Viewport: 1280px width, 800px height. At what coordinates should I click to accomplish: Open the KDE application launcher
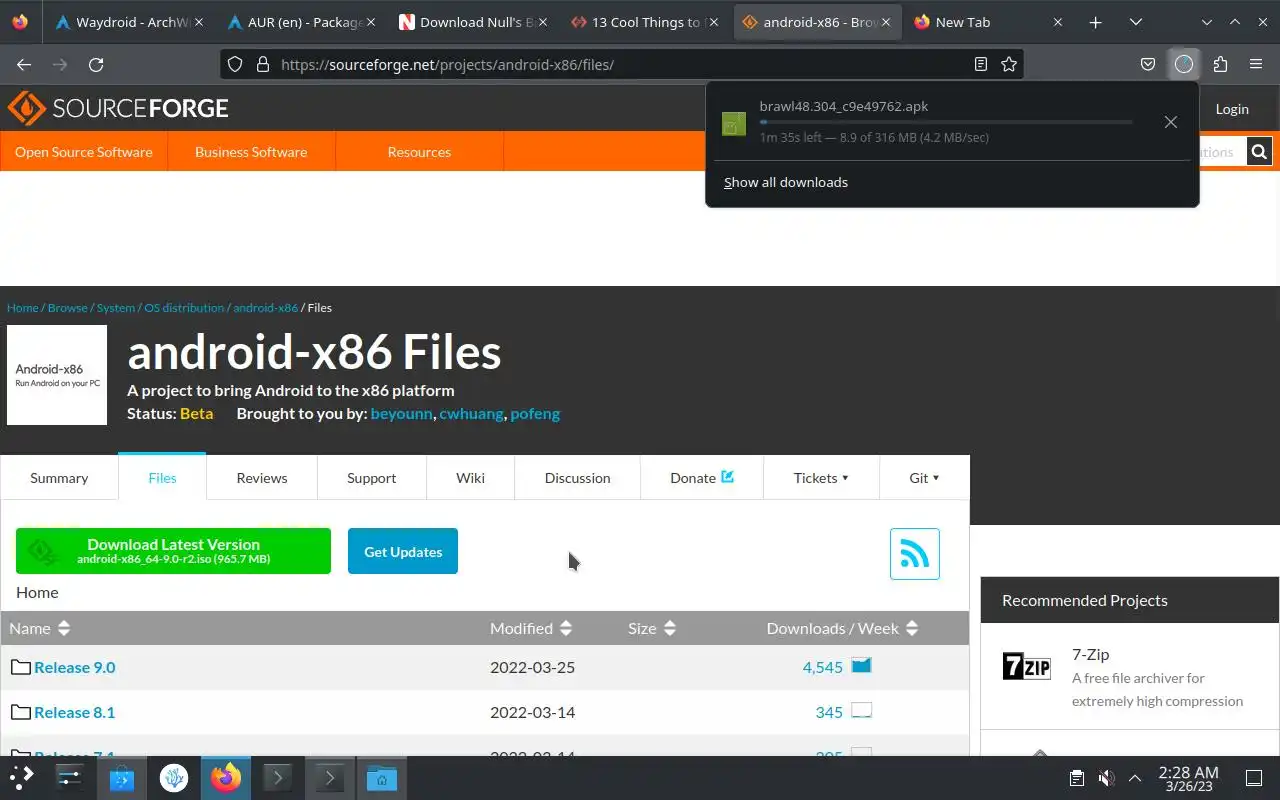pos(22,777)
